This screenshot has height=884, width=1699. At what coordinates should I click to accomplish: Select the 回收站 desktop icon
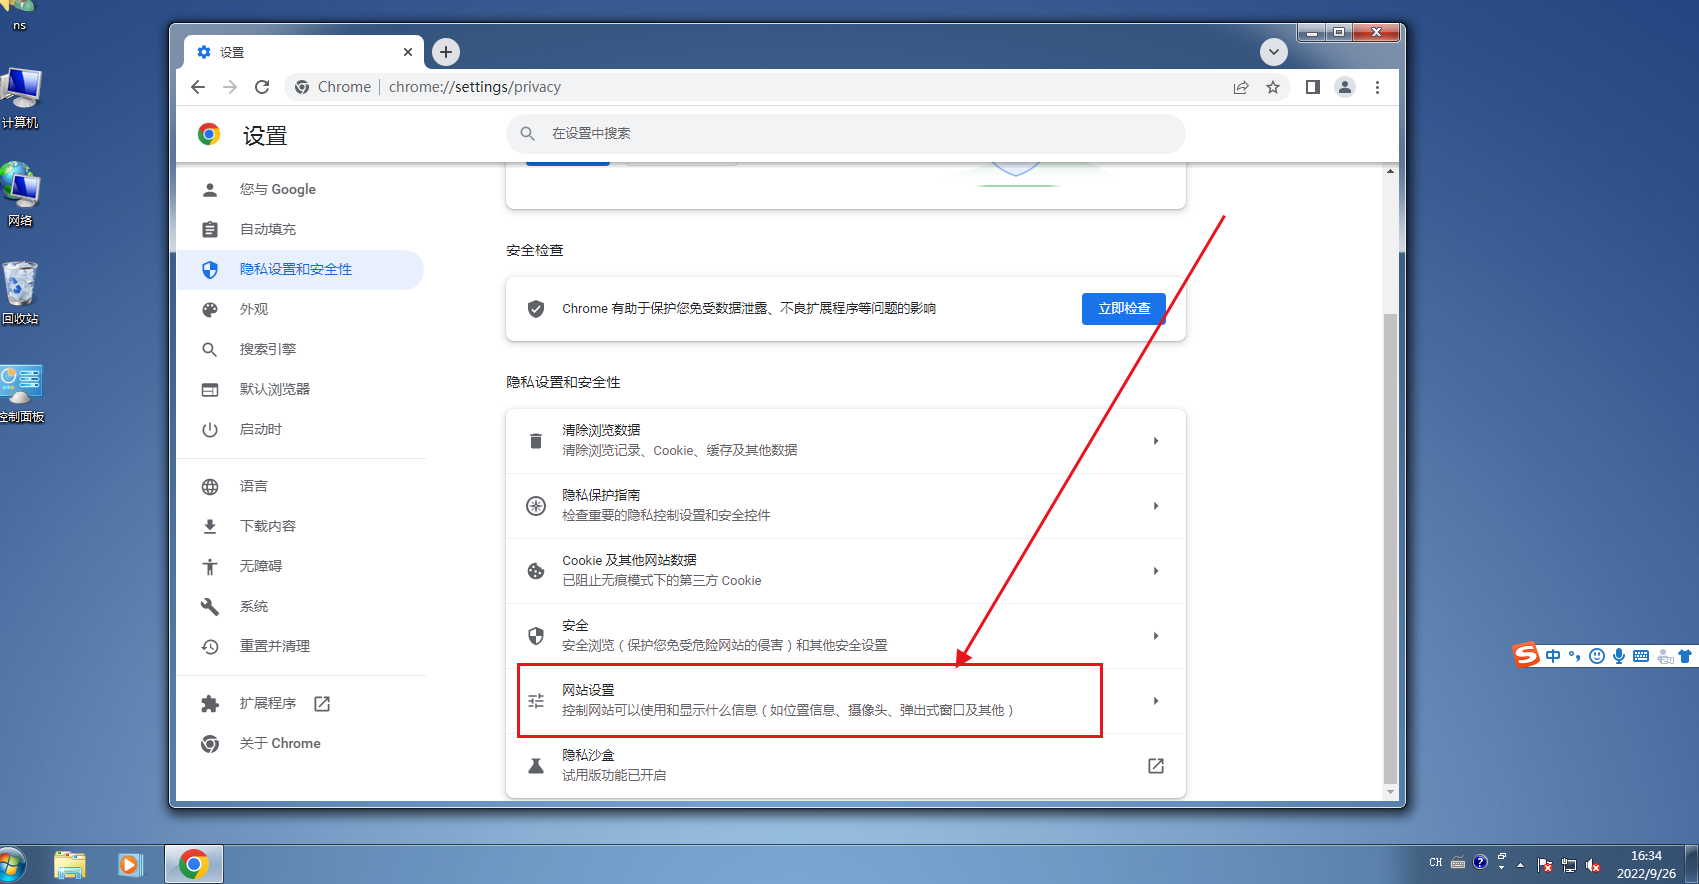[20, 293]
